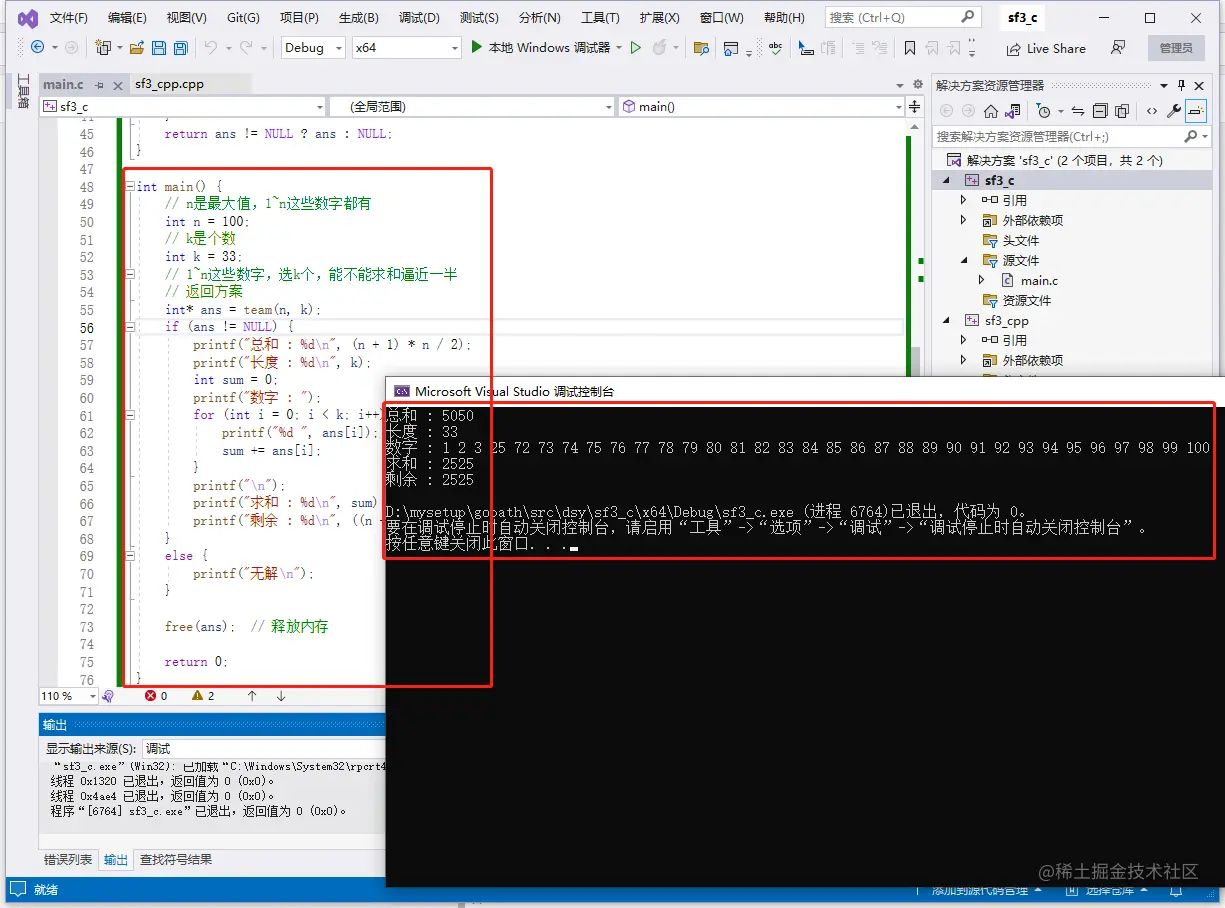Open the 文件(F) menu
Viewport: 1225px width, 908px height.
coord(68,18)
